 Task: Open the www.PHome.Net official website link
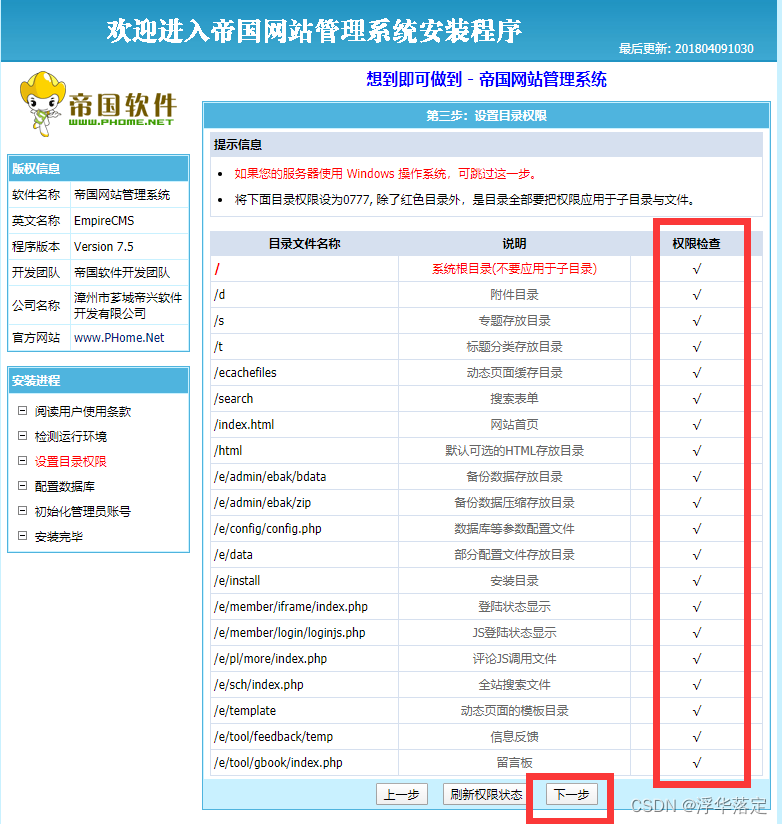pos(119,337)
